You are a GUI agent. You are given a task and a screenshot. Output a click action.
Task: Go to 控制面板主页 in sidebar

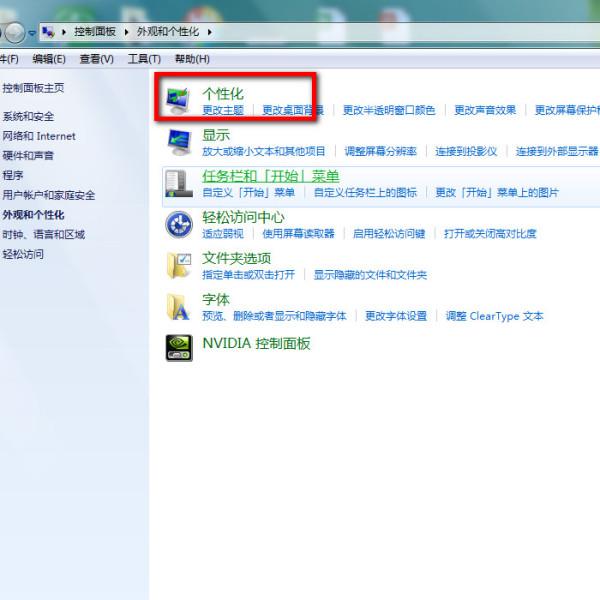pyautogui.click(x=33, y=88)
